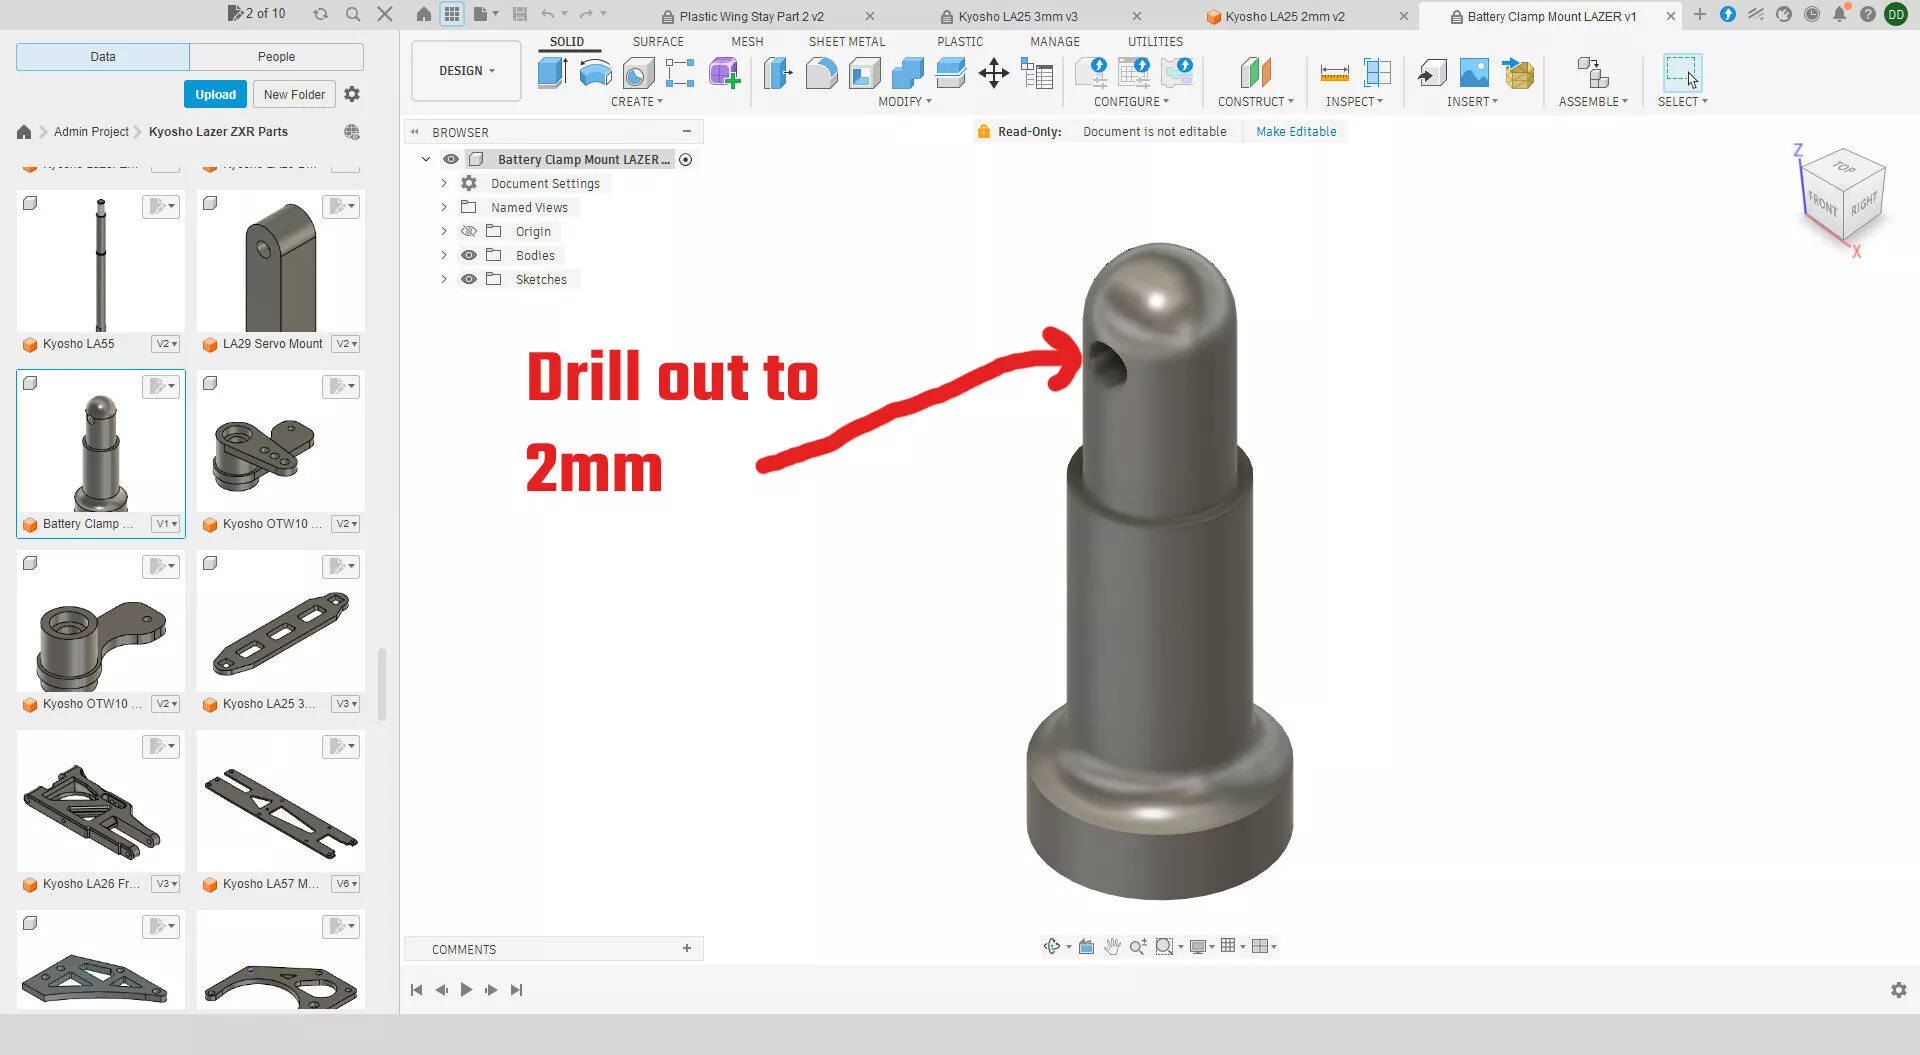This screenshot has width=1920, height=1055.
Task: Click the Hole tool icon
Action: [x=638, y=73]
